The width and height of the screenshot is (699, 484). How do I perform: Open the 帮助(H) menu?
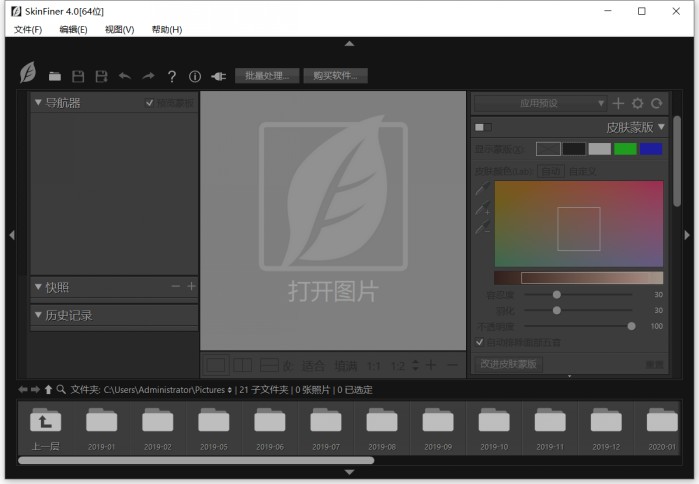click(x=167, y=29)
